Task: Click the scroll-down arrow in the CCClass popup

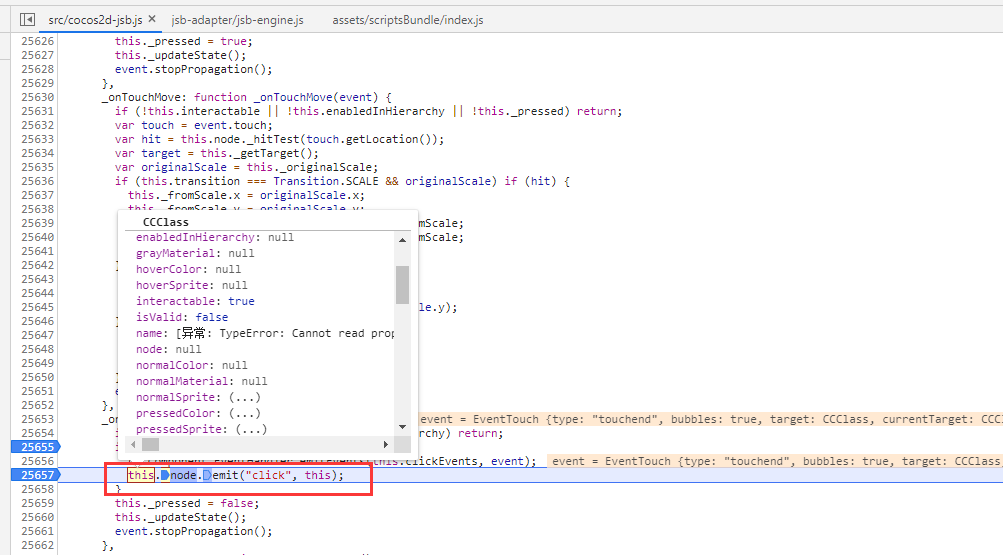Action: (x=402, y=426)
